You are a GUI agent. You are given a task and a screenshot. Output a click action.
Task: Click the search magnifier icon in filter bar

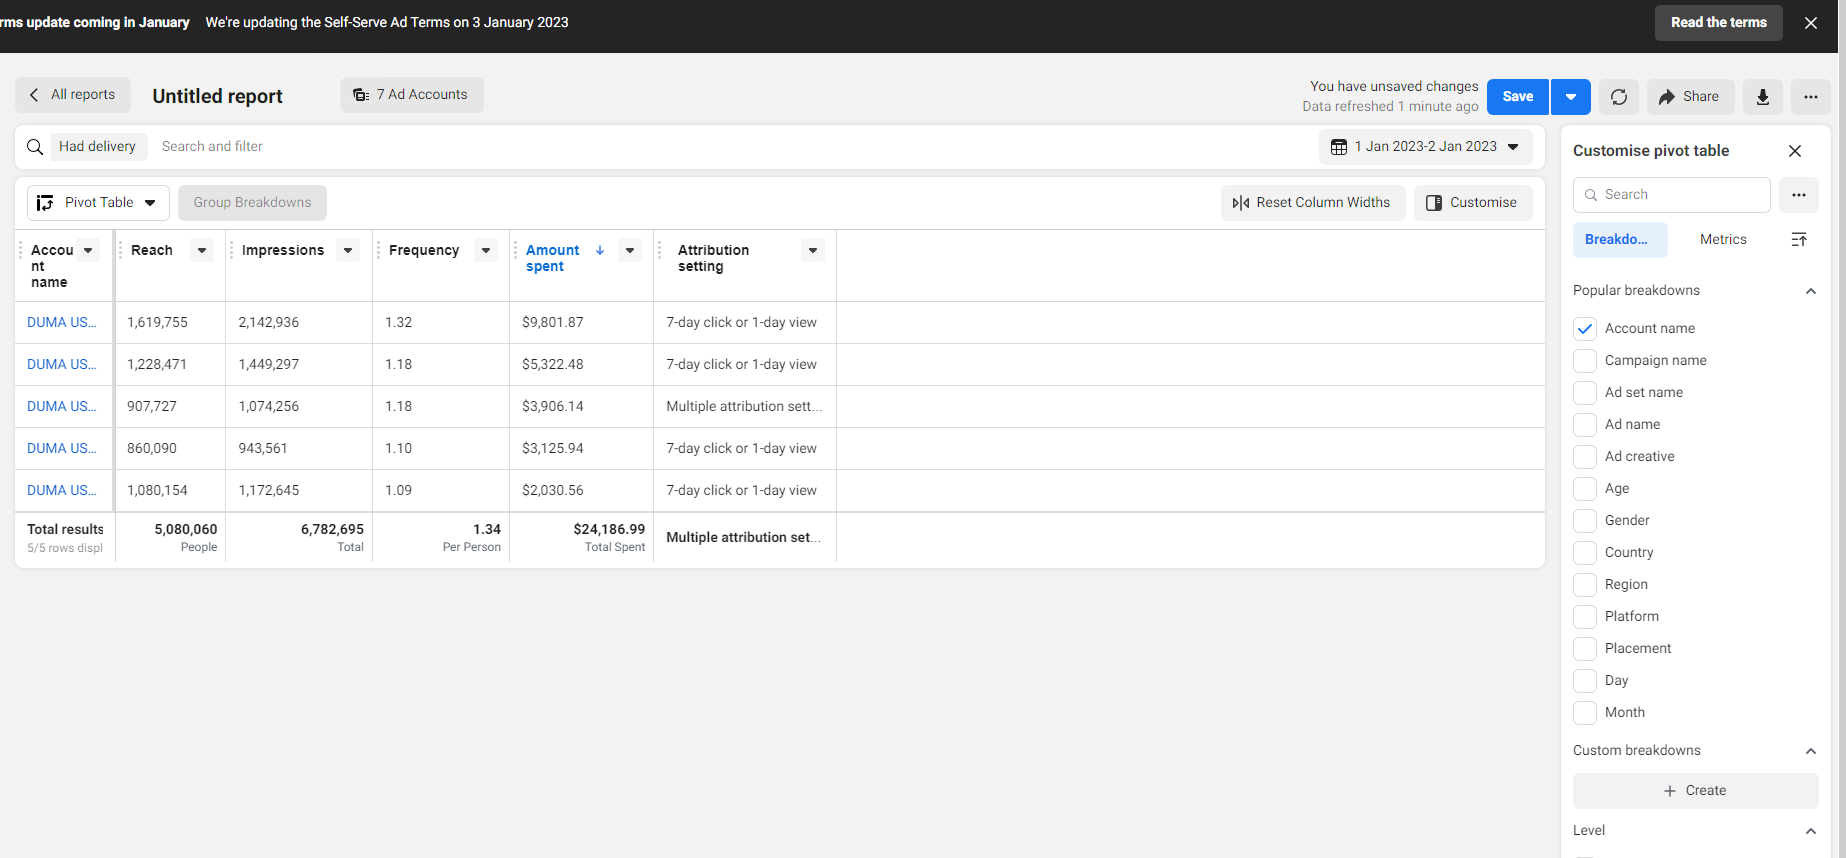(x=35, y=147)
